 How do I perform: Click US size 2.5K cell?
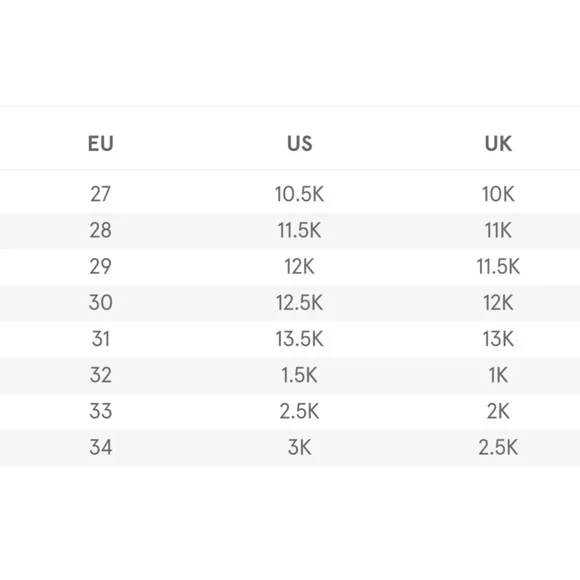click(x=300, y=411)
